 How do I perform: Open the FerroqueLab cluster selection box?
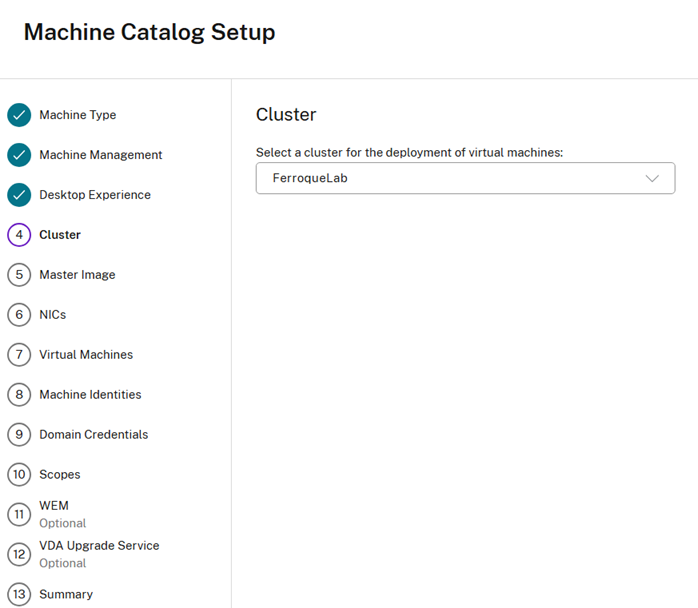pyautogui.click(x=450, y=178)
